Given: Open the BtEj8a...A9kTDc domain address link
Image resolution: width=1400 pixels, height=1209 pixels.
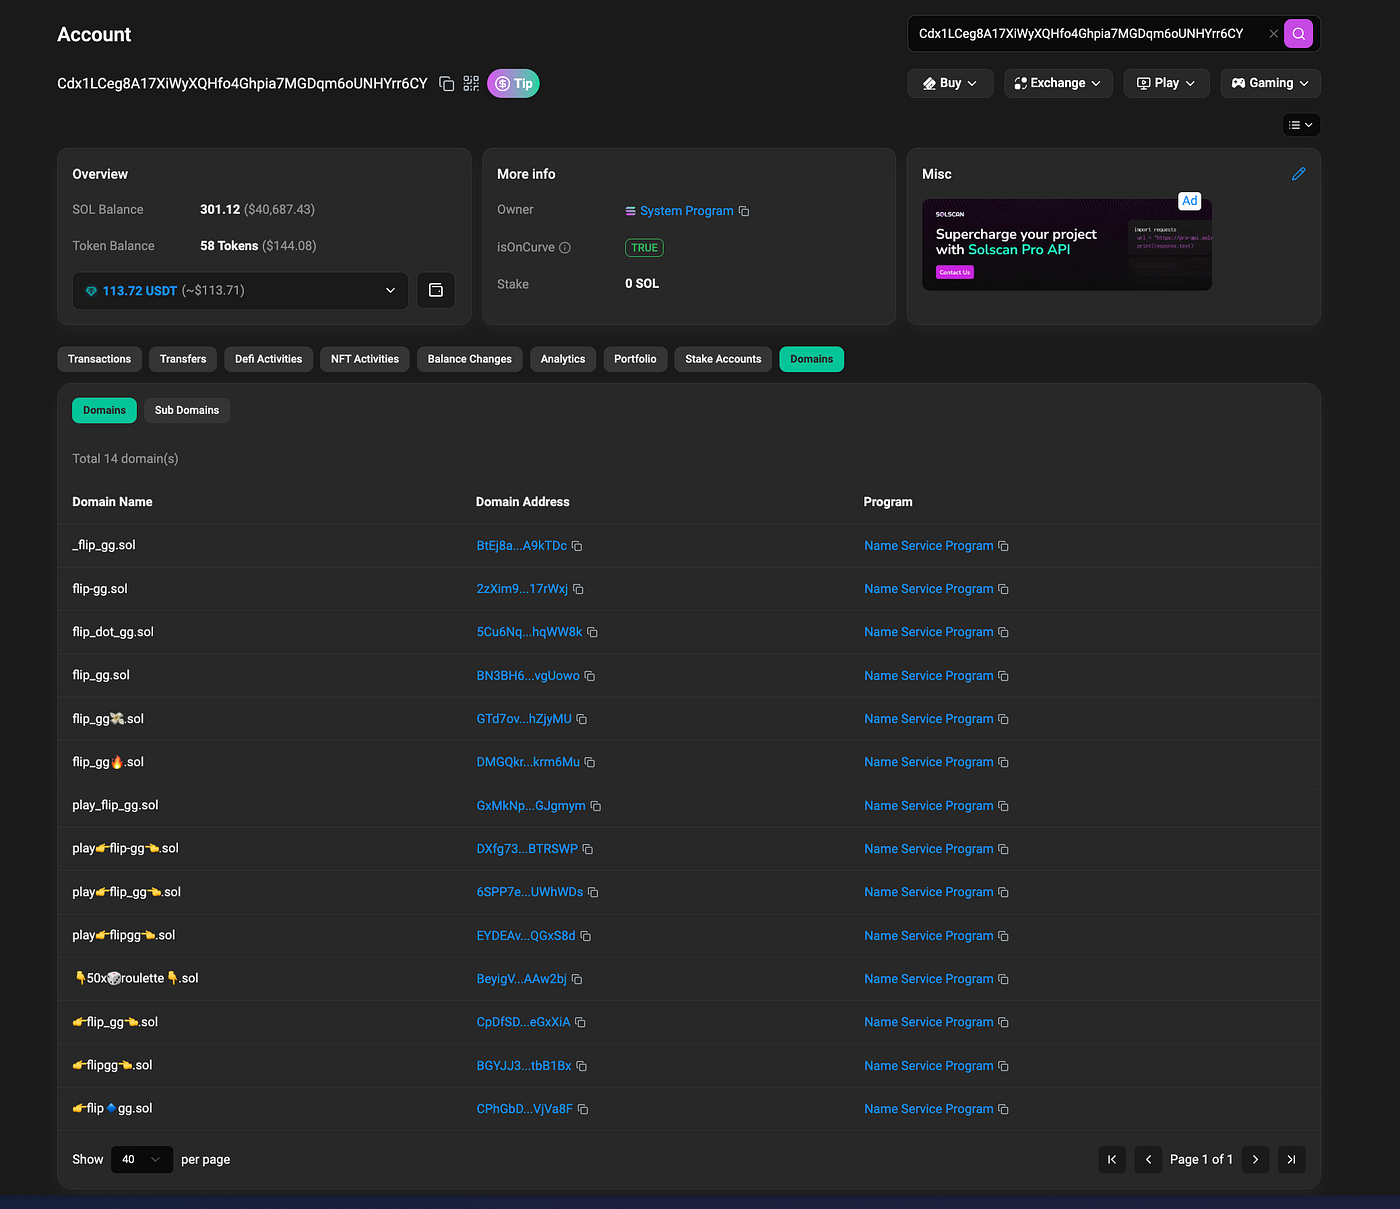Looking at the screenshot, I should 521,546.
